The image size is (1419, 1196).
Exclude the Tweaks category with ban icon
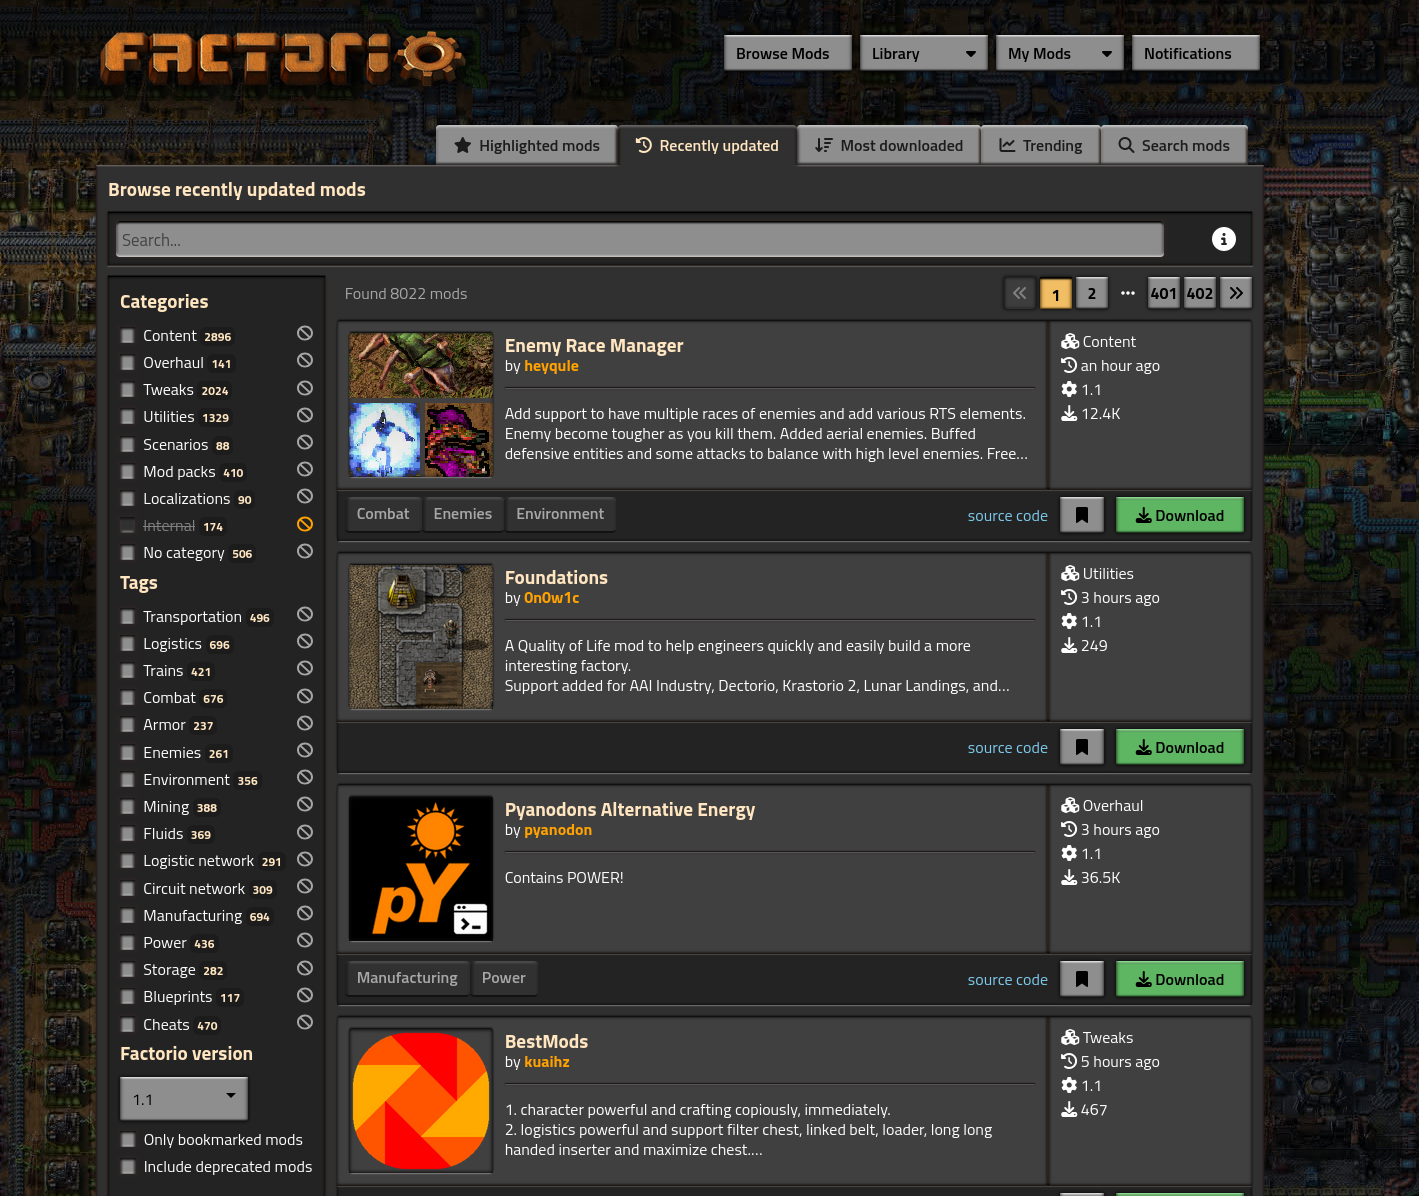click(305, 388)
